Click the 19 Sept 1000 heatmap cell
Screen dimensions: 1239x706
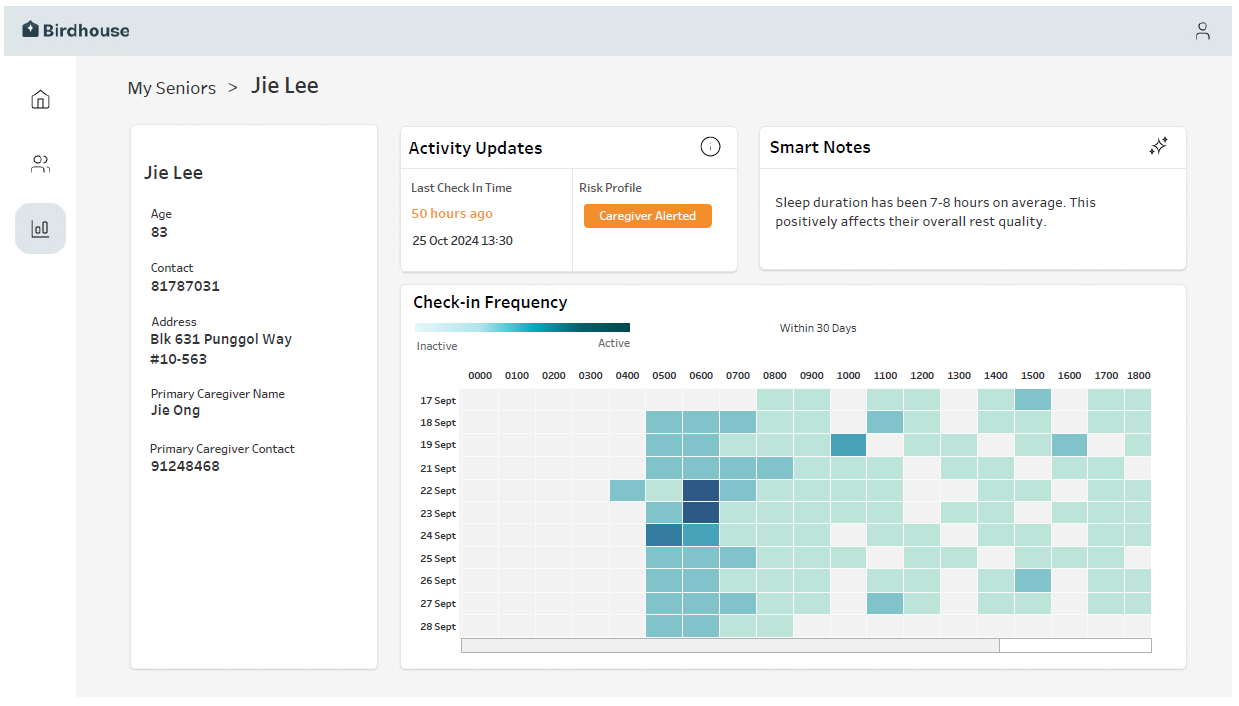point(848,445)
